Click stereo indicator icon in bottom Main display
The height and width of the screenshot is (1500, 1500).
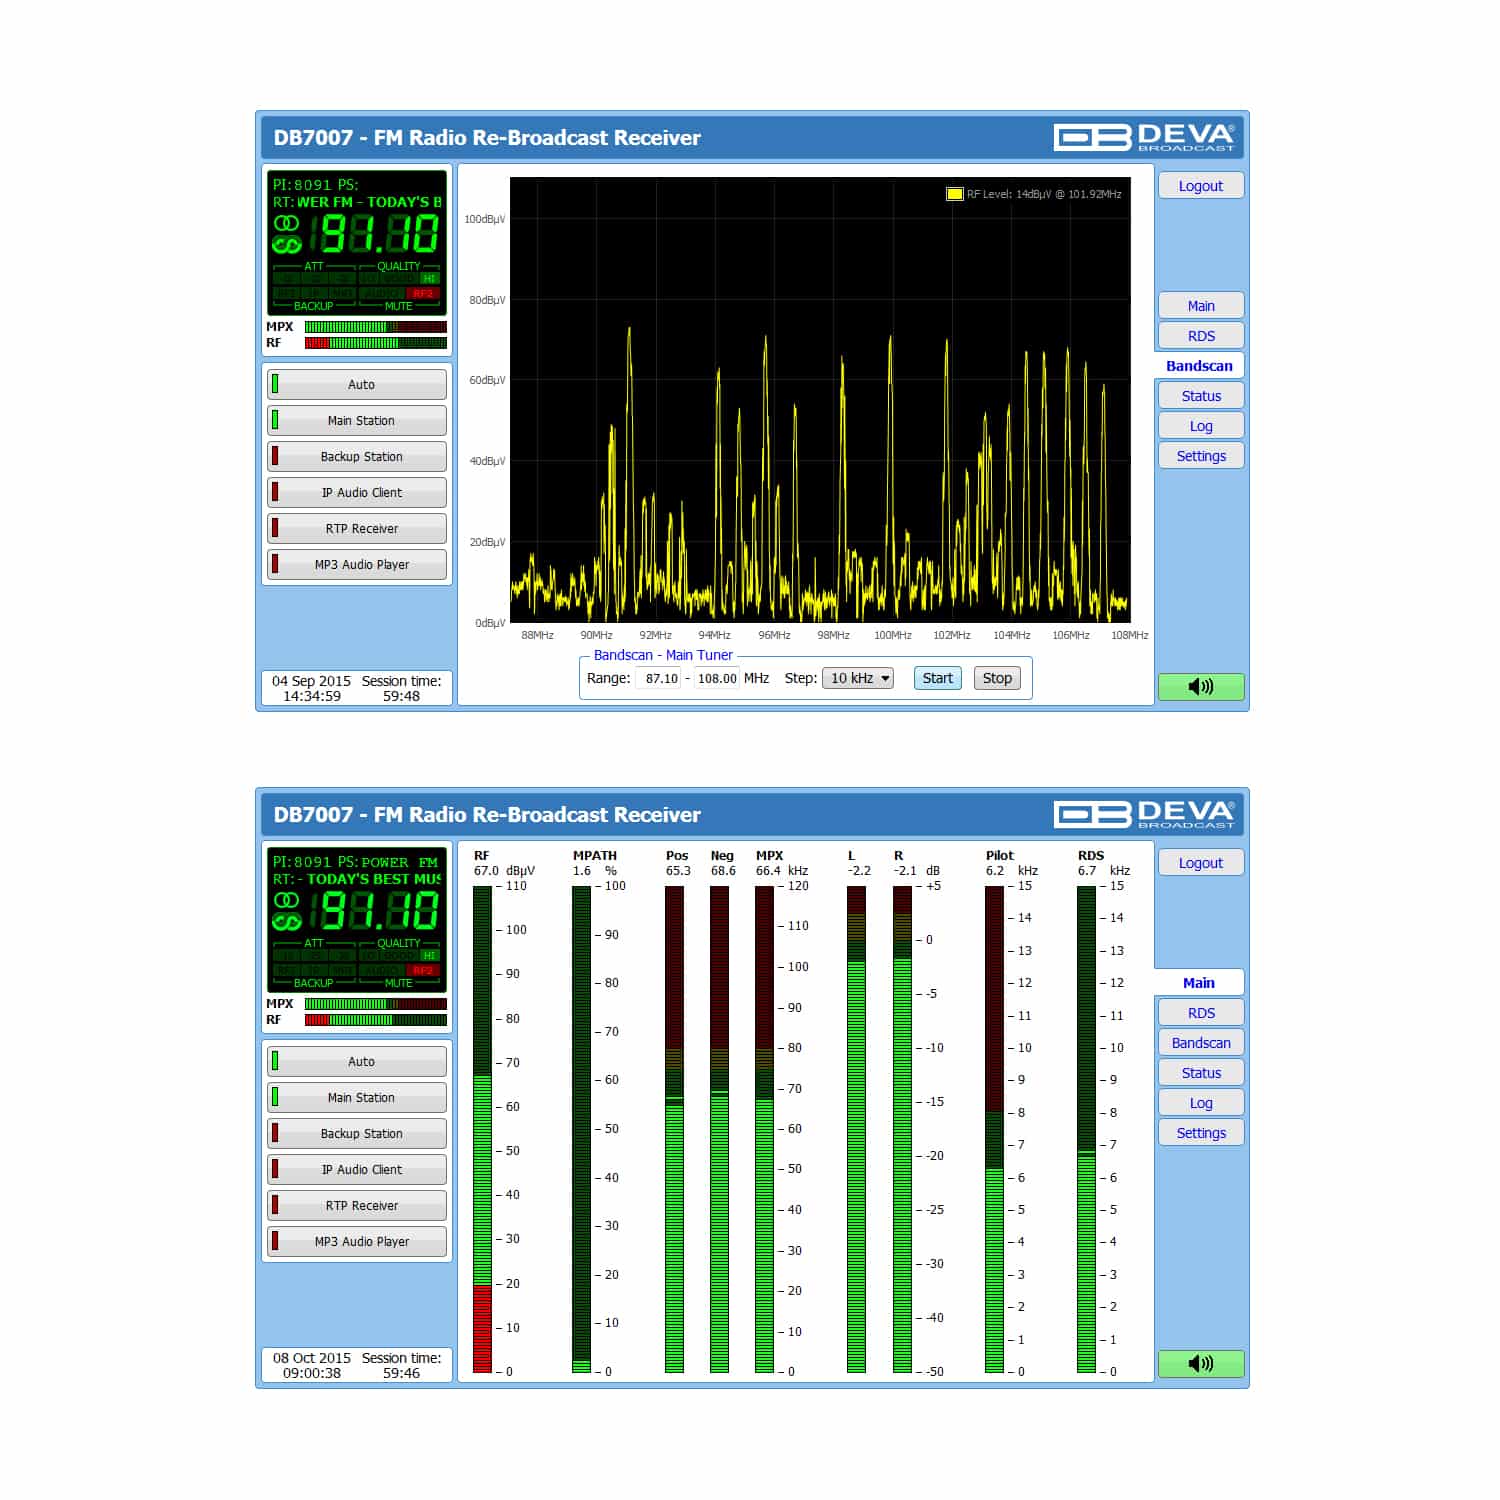click(x=286, y=900)
